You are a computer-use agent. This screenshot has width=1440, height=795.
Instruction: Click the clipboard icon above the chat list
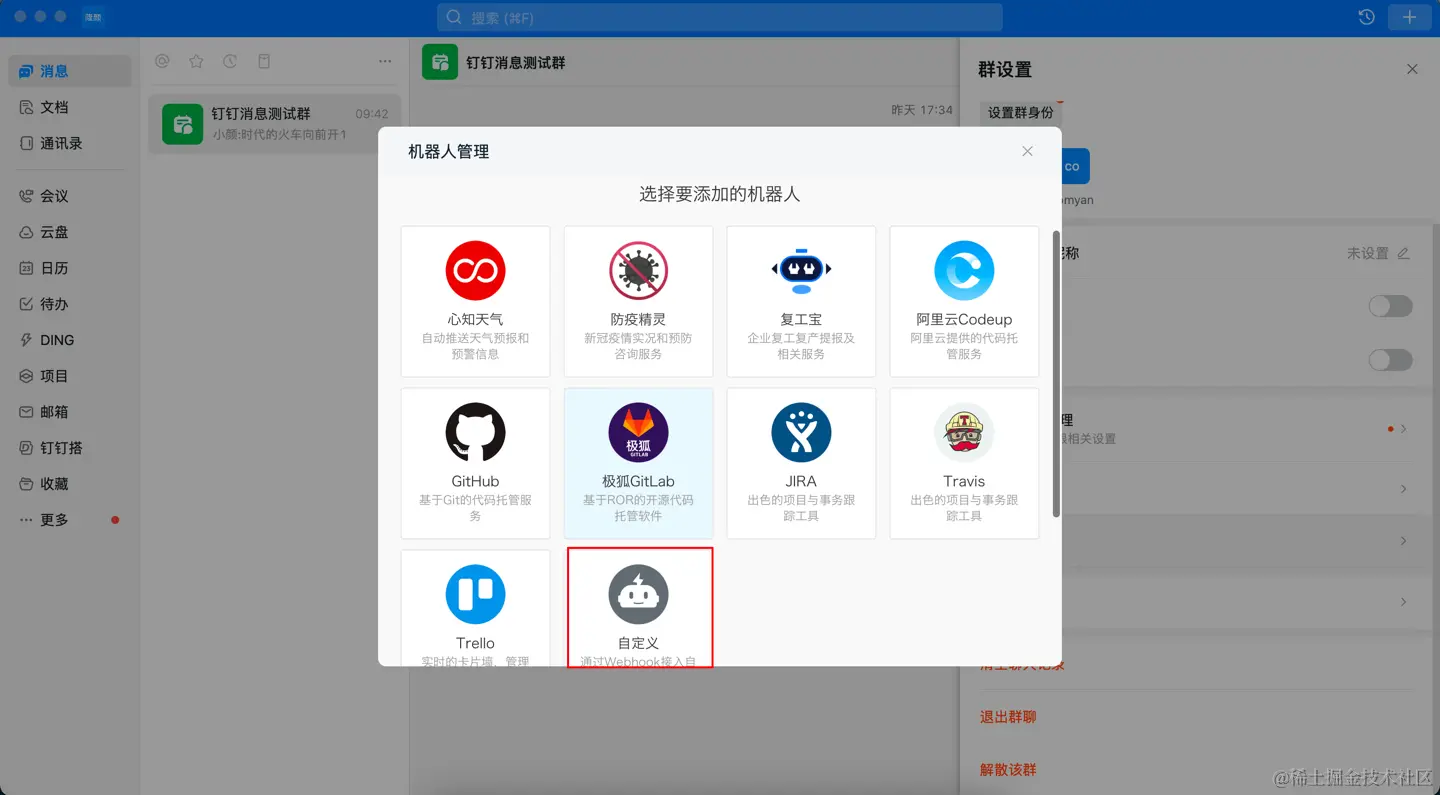coord(264,61)
